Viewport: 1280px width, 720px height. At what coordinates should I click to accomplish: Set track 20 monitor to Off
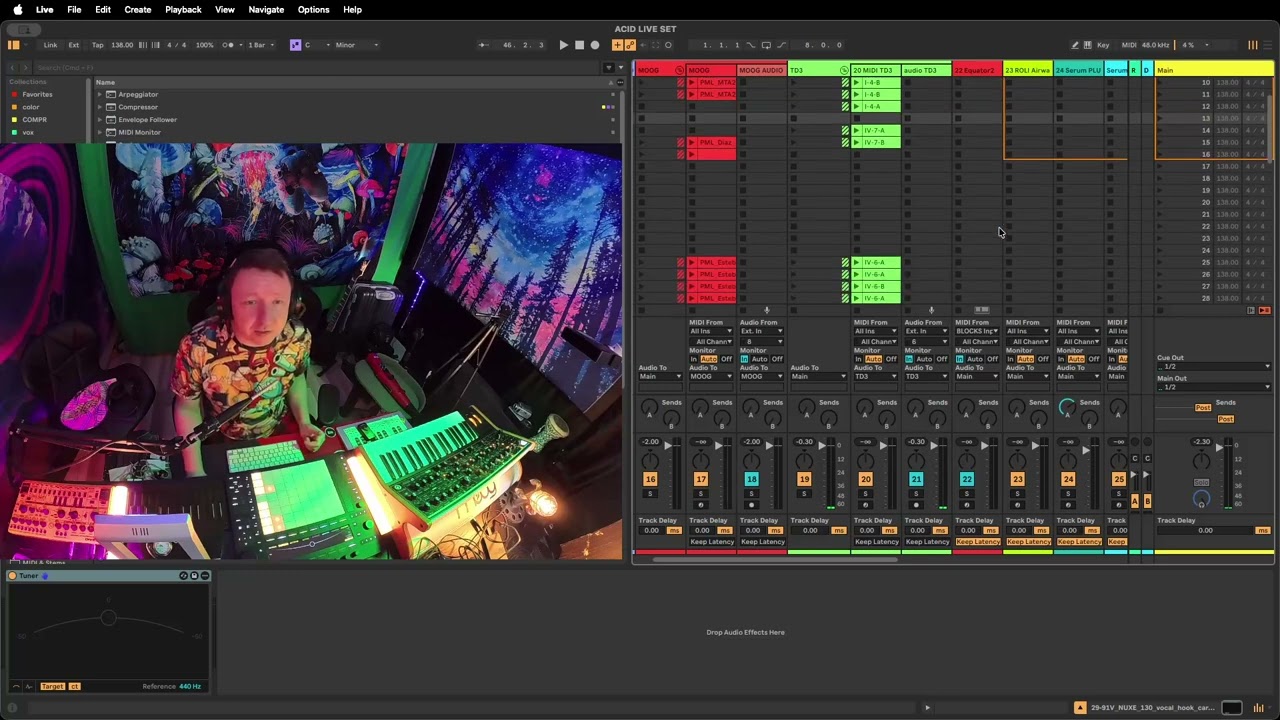click(891, 359)
